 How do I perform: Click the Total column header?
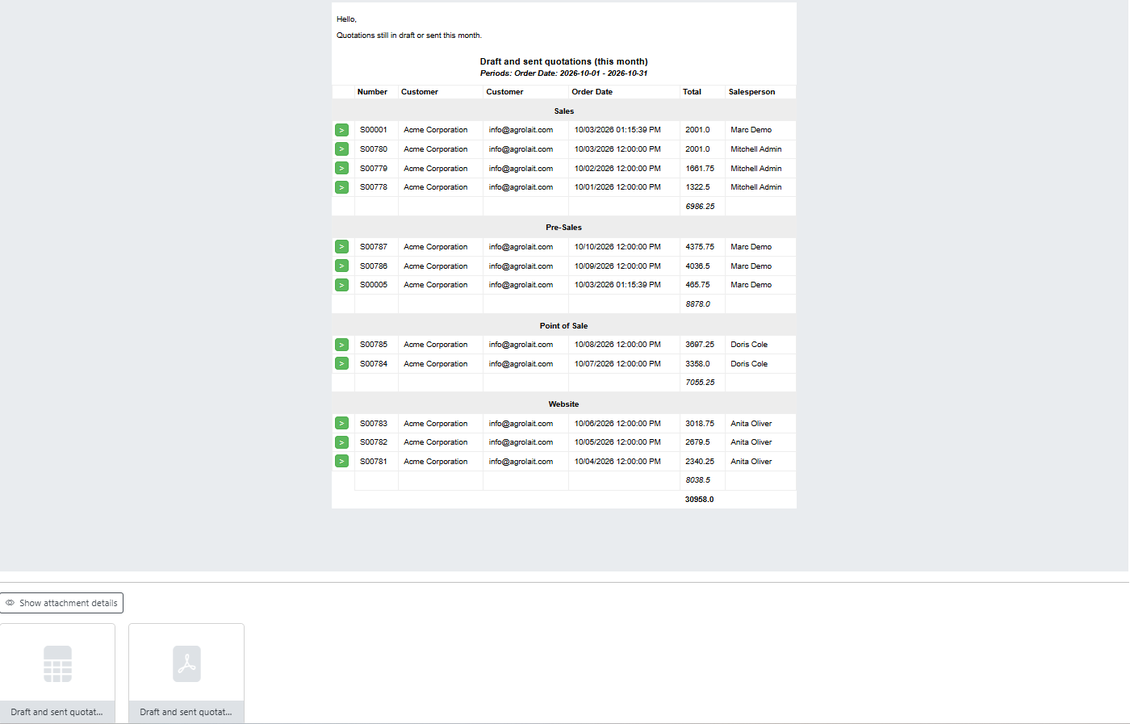click(x=692, y=92)
